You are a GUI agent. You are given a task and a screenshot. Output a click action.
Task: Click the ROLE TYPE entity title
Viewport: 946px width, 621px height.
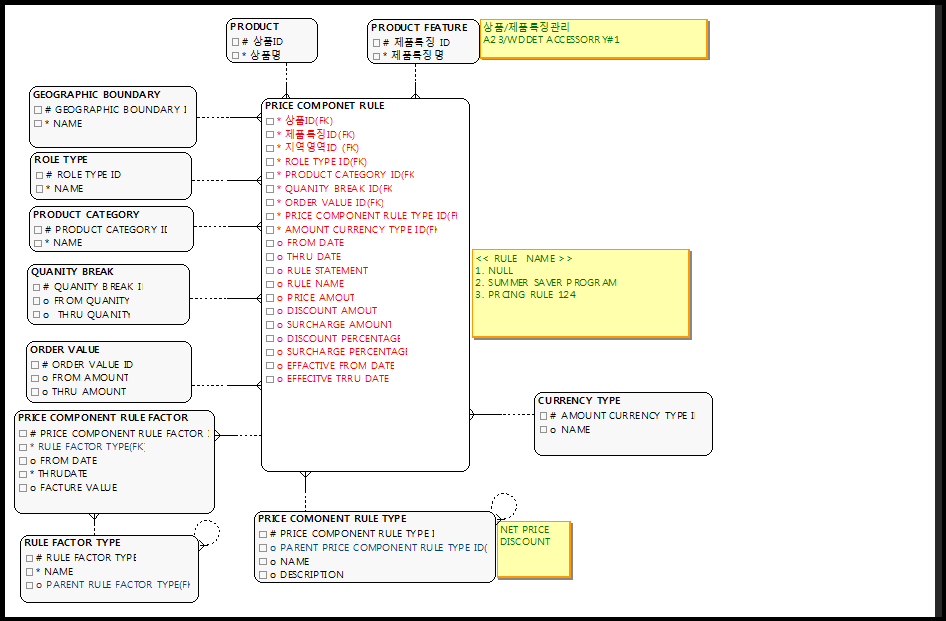[60, 159]
